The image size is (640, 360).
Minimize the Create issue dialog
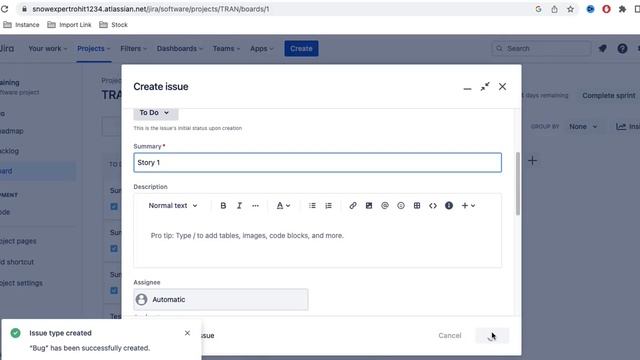pyautogui.click(x=467, y=87)
